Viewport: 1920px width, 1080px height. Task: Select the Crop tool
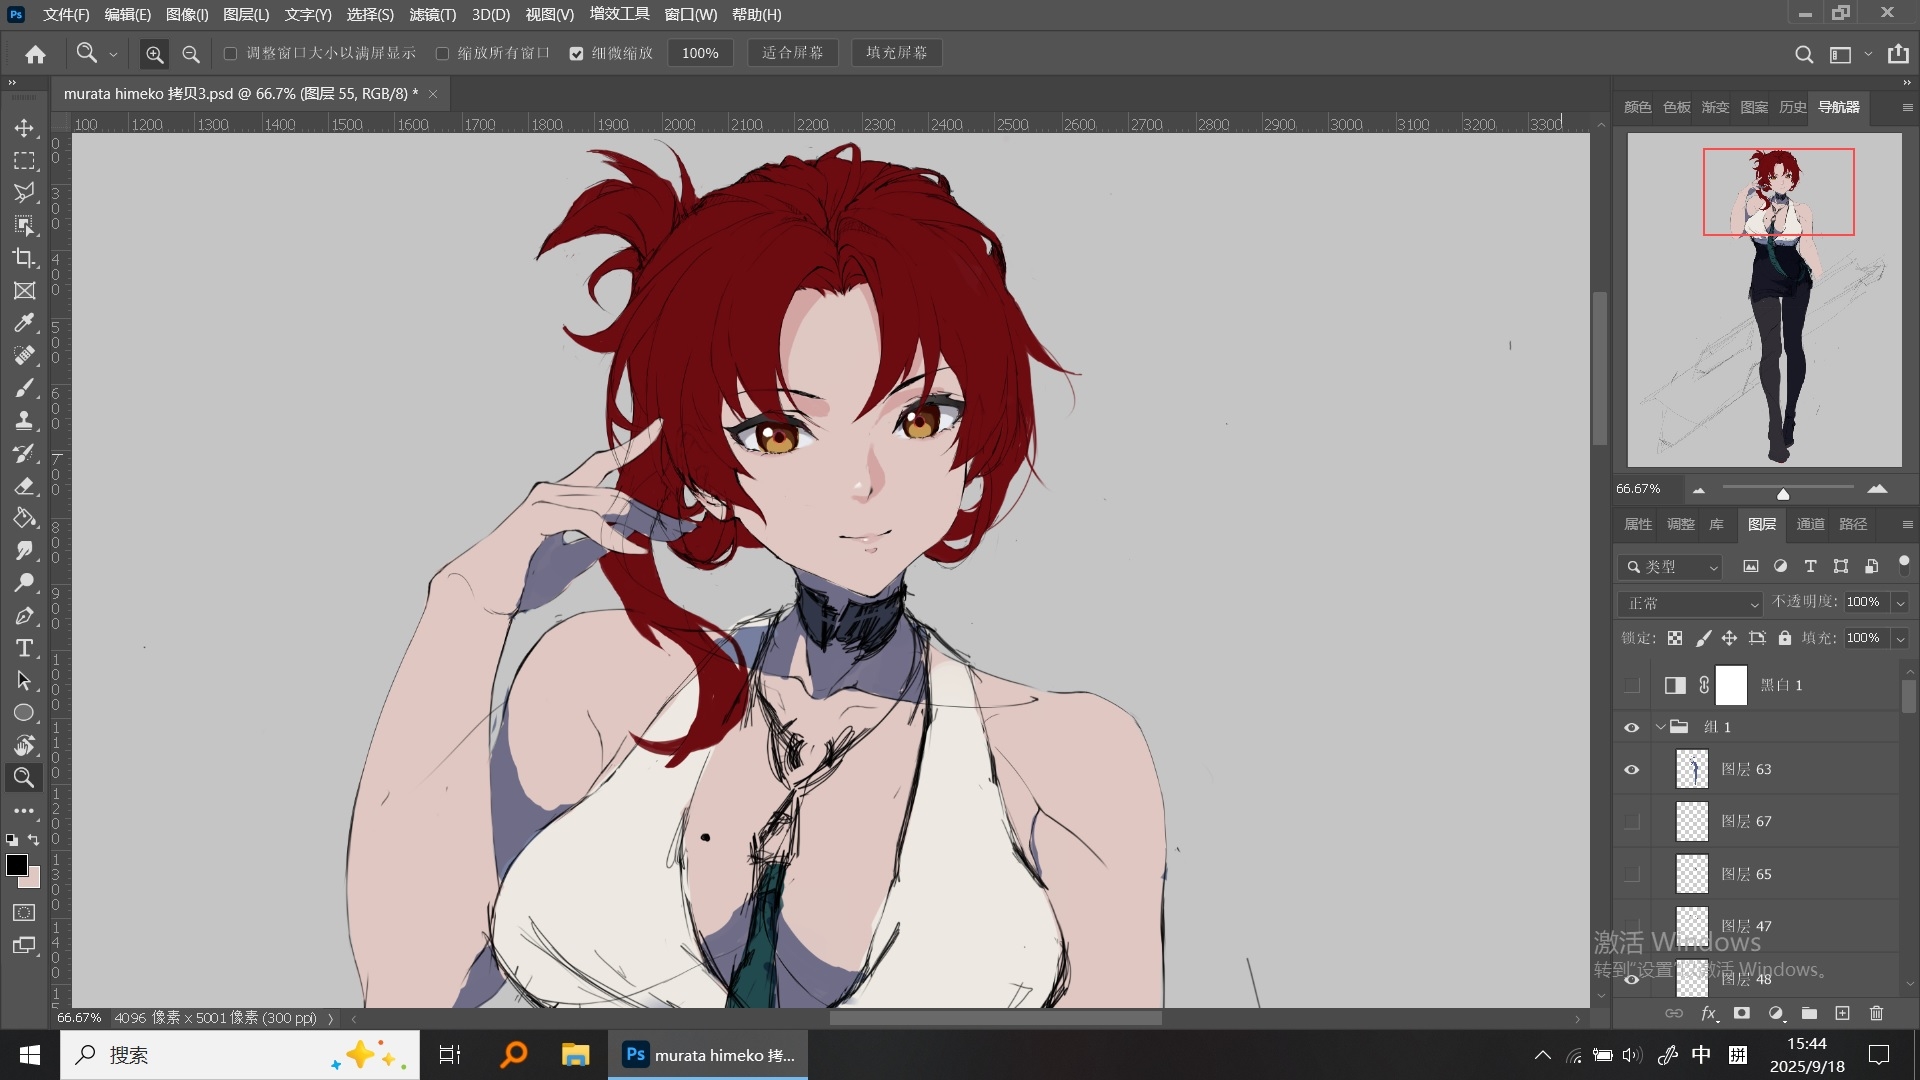24,258
